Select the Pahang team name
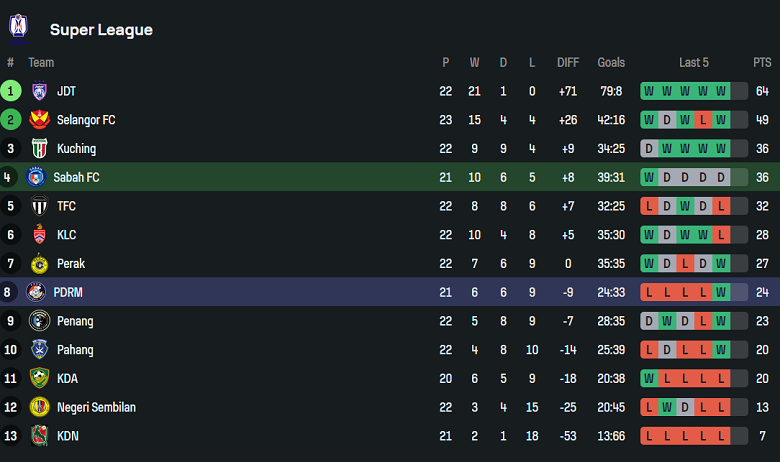780x462 pixels. pos(75,350)
